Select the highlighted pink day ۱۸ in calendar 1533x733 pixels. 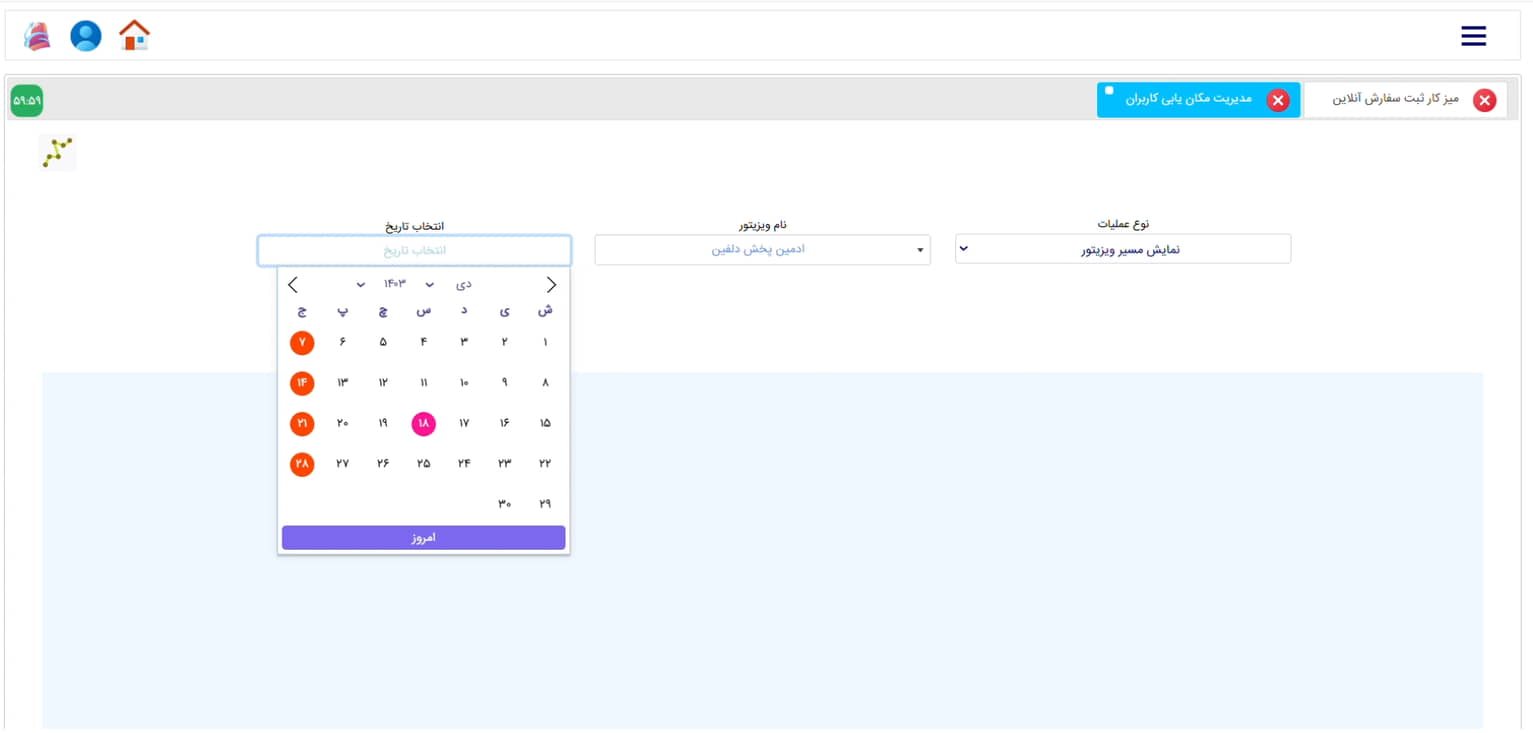pos(423,424)
